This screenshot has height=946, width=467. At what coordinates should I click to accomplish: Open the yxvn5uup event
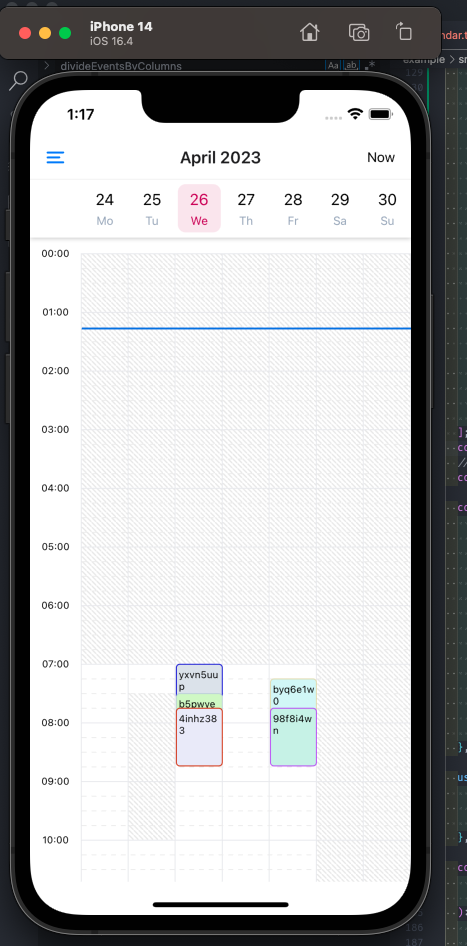(x=199, y=679)
